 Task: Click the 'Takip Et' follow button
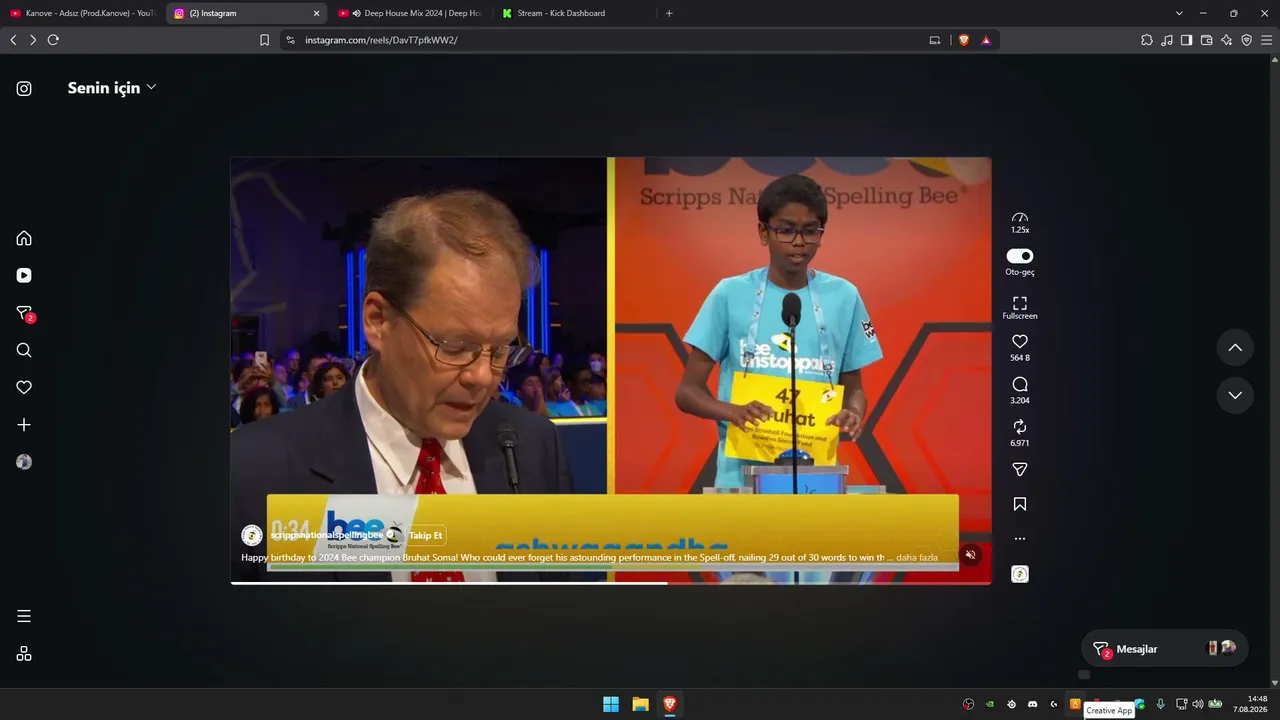point(425,536)
